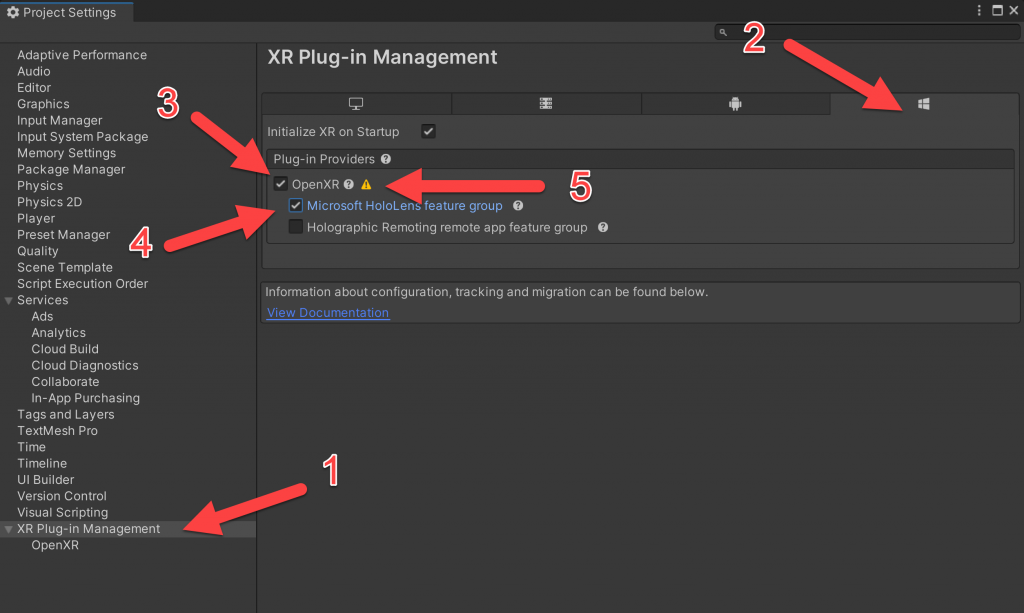Maximize the Project Settings window
Viewport: 1024px width, 613px height.
click(997, 10)
